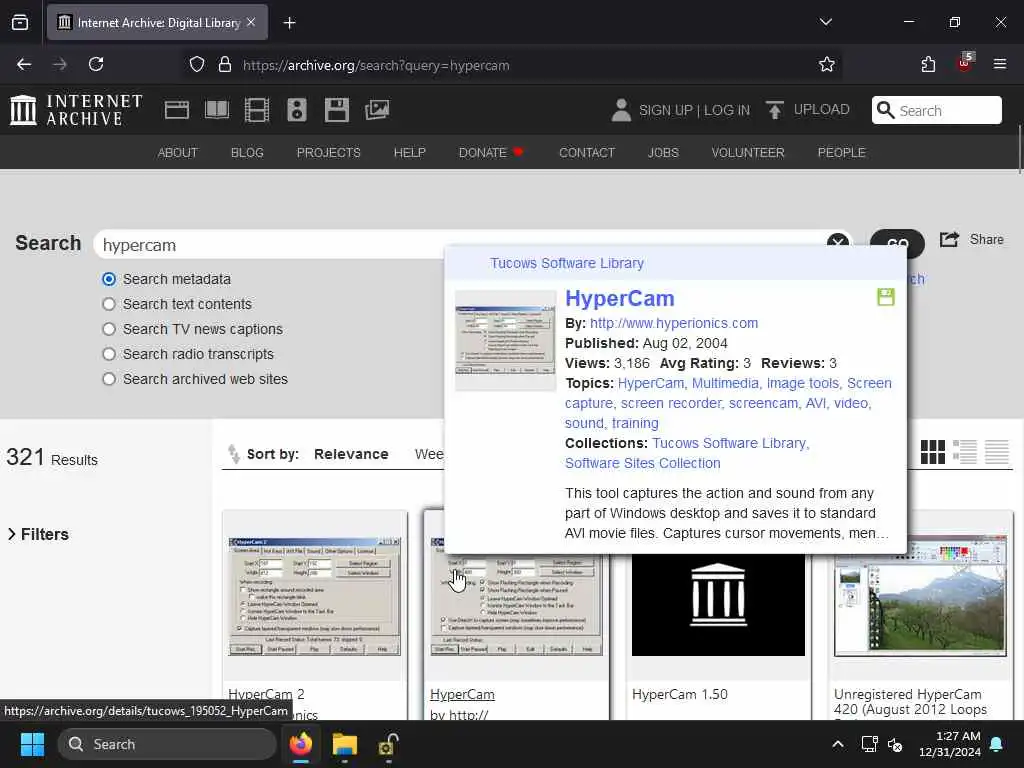Screen dimensions: 1024x768
Task: Open the HyperCam 1.50 result thumbnail
Action: pyautogui.click(x=718, y=604)
